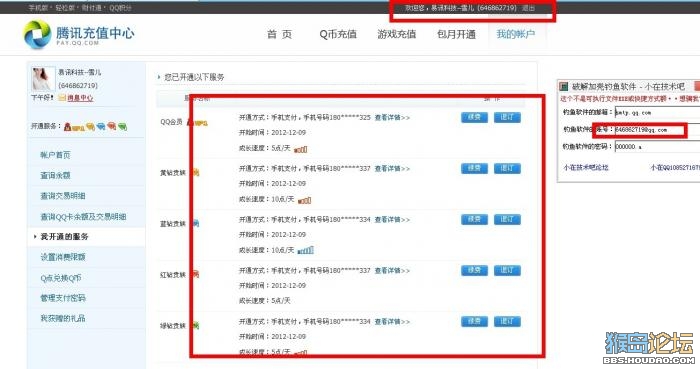
Task: Click the growth level bars for 黄钻贵族
Action: (x=304, y=200)
